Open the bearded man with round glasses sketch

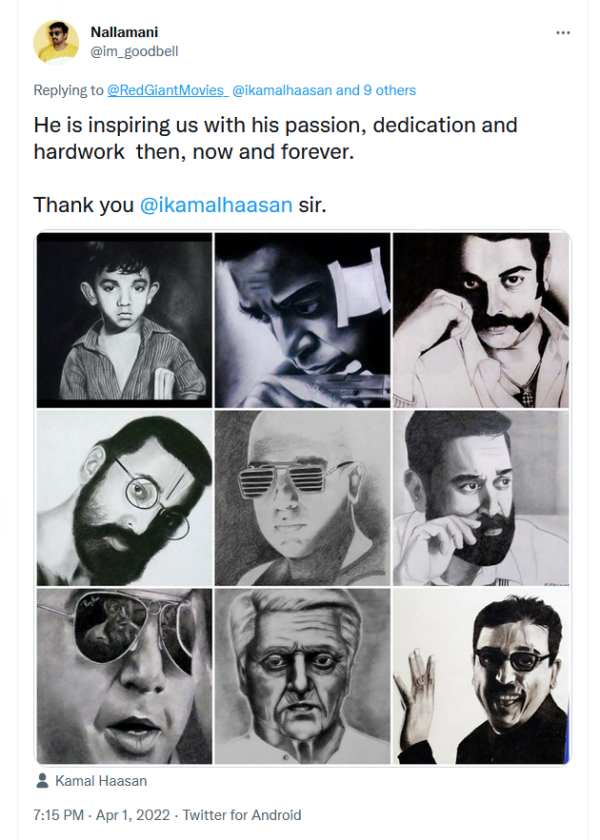[x=124, y=497]
